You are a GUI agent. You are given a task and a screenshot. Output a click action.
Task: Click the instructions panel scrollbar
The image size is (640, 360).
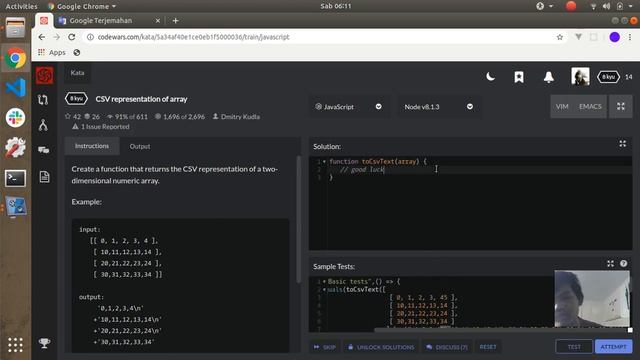point(299,220)
